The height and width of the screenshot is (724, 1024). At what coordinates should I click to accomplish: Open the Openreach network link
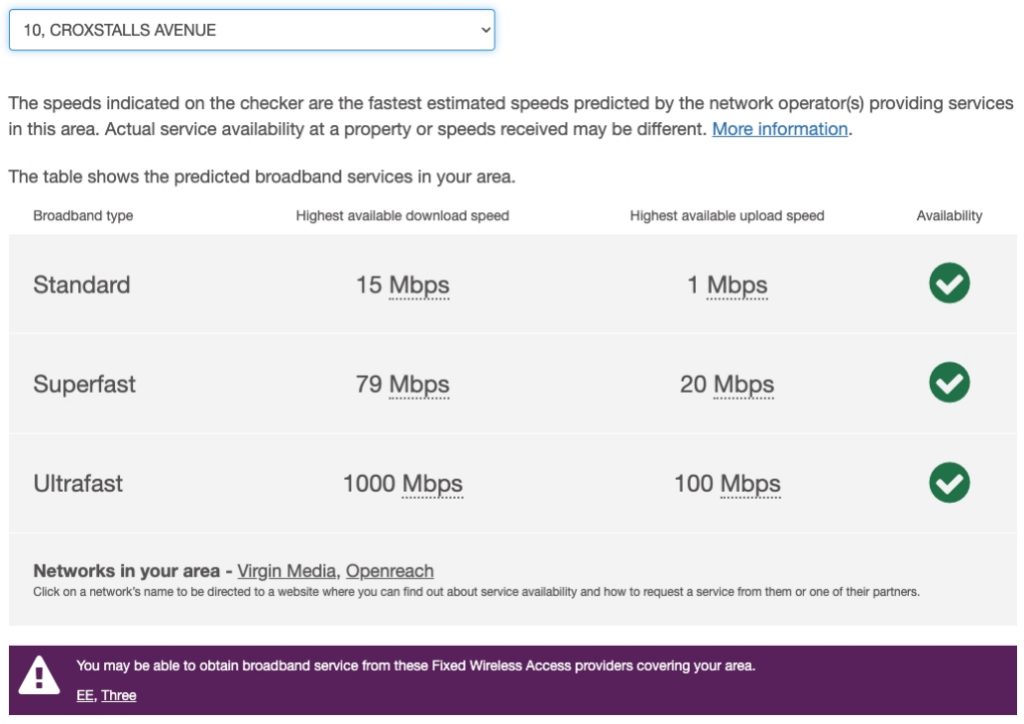coord(389,570)
